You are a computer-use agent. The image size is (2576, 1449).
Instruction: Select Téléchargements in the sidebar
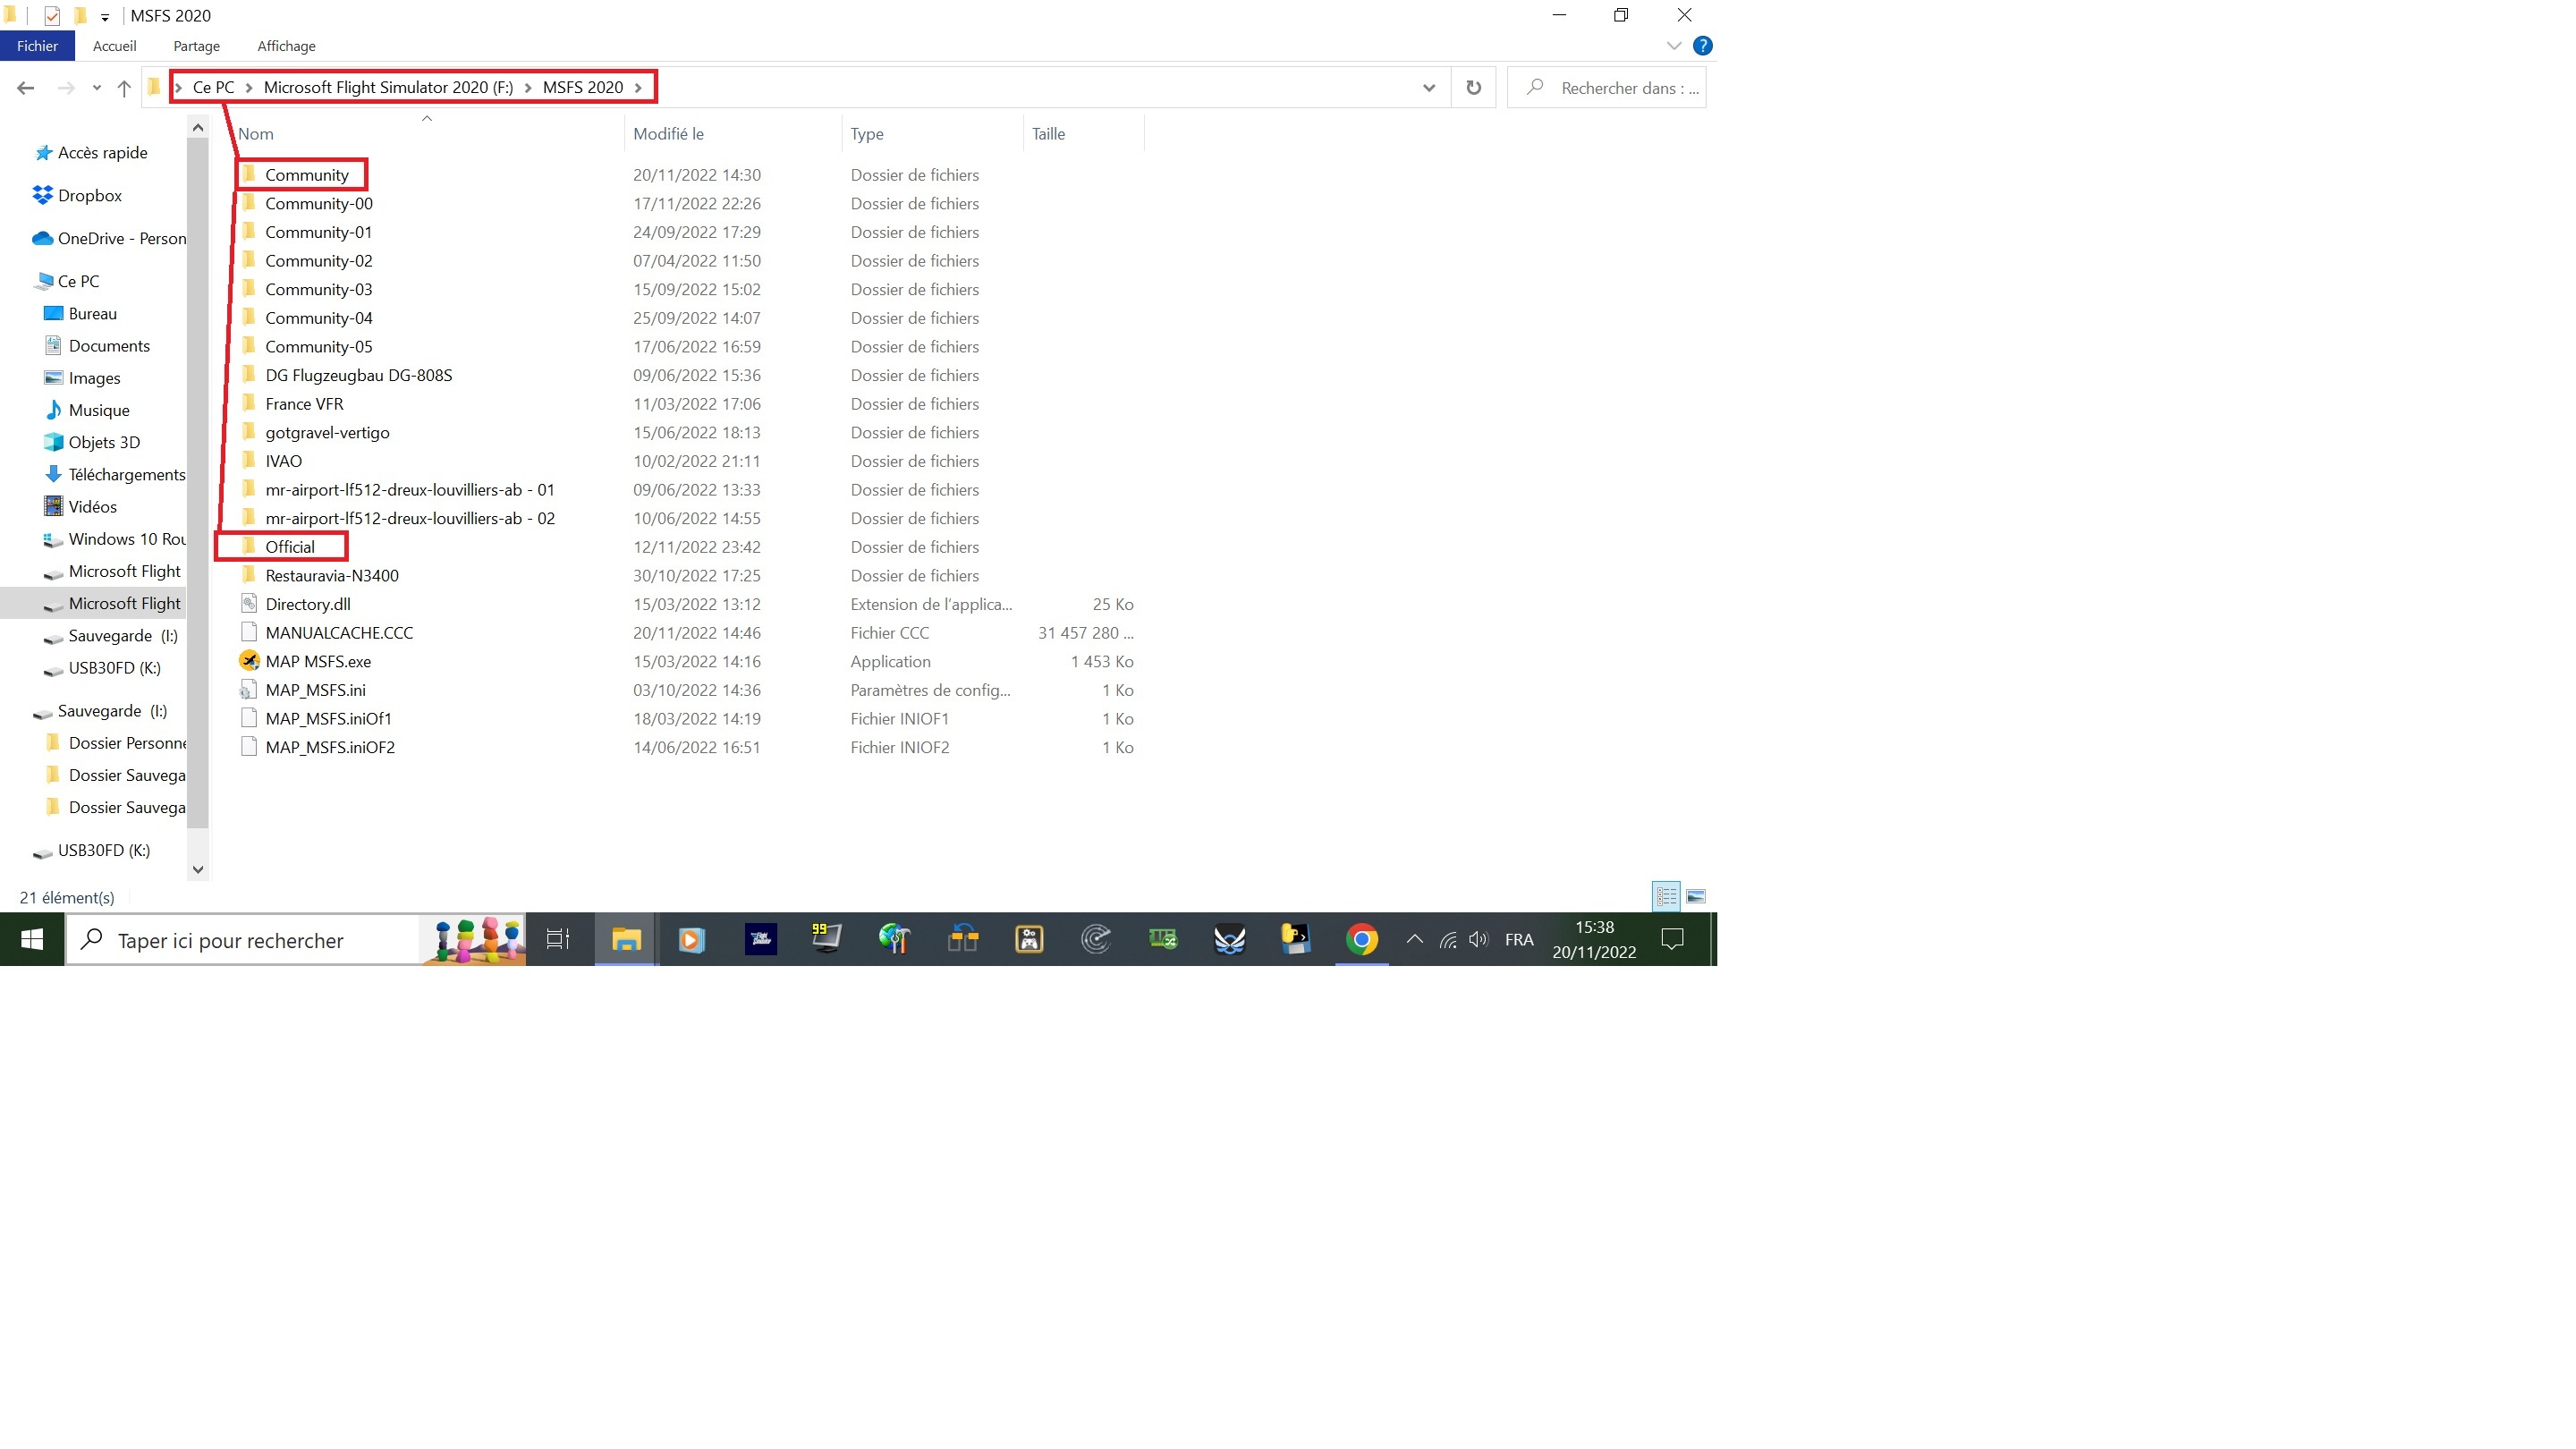(126, 474)
